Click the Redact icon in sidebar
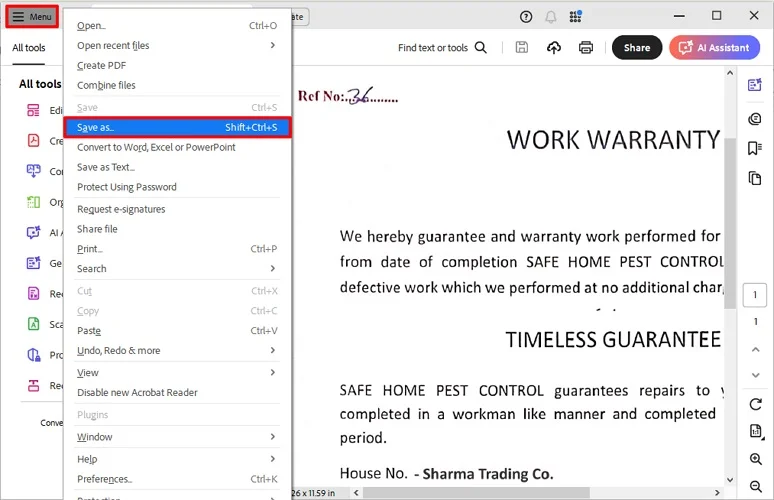Screen dimensions: 774x500 pyautogui.click(x=33, y=385)
